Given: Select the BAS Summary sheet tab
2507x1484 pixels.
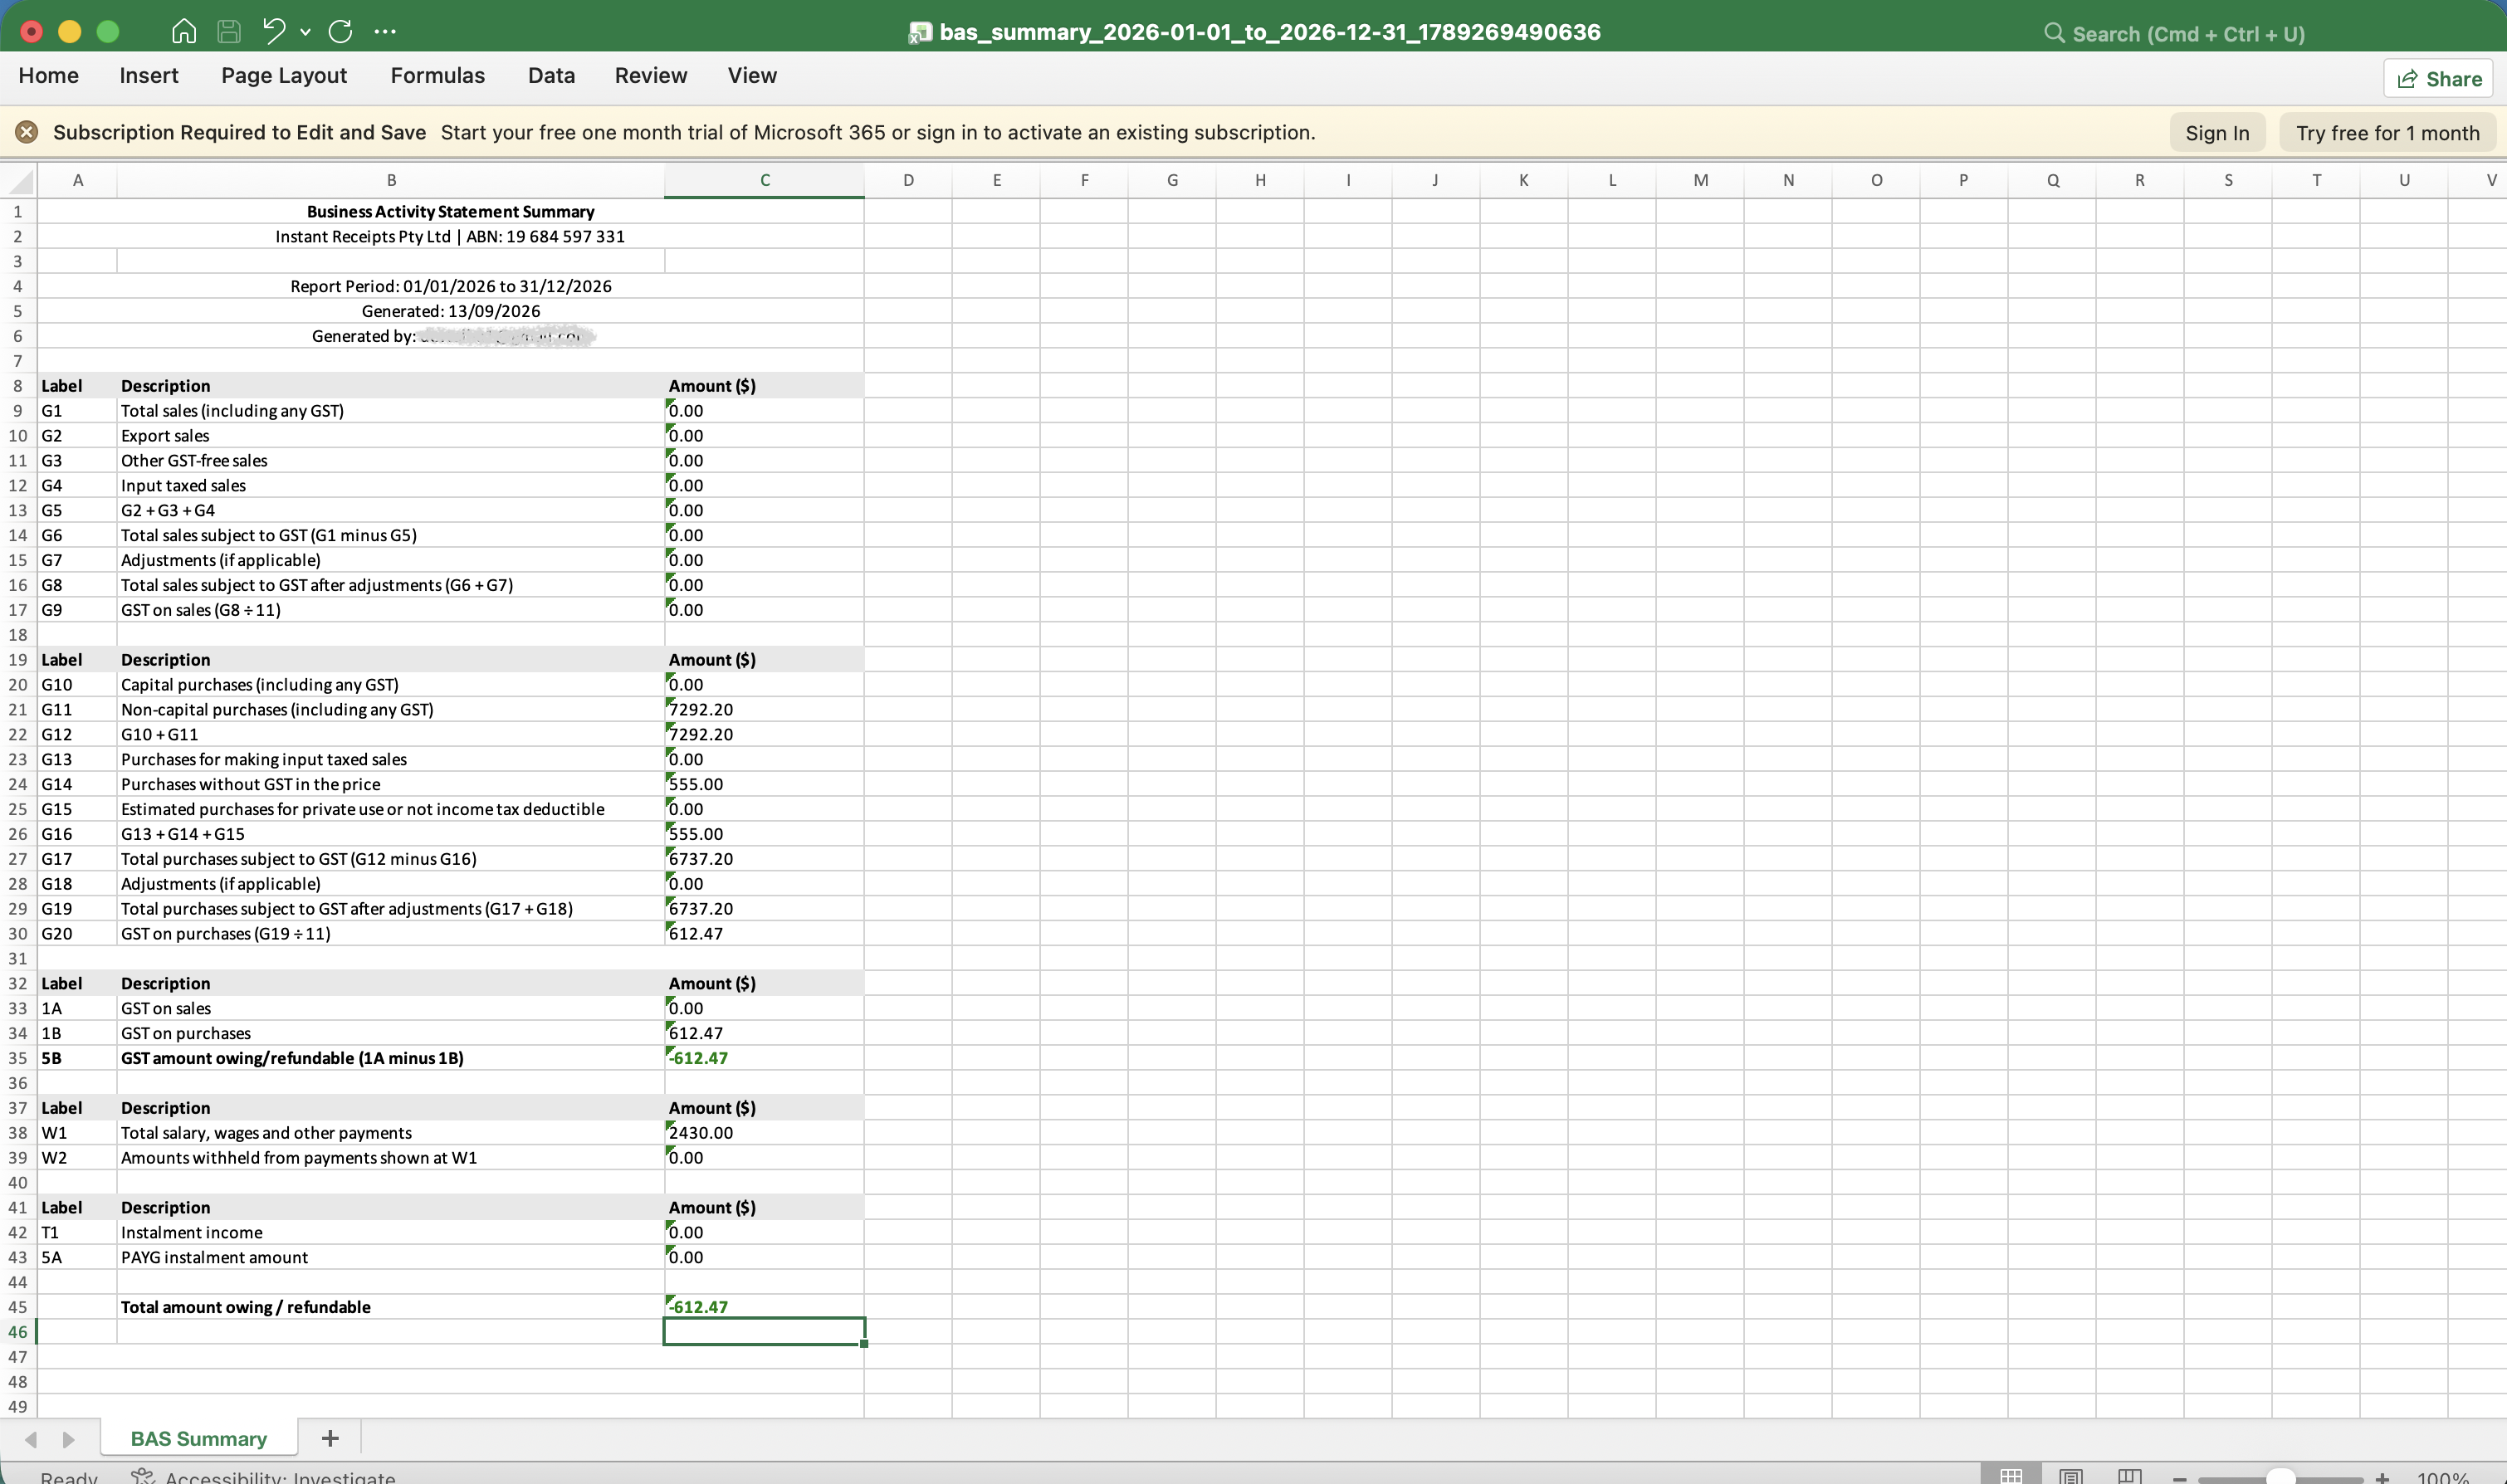Looking at the screenshot, I should click(x=199, y=1439).
